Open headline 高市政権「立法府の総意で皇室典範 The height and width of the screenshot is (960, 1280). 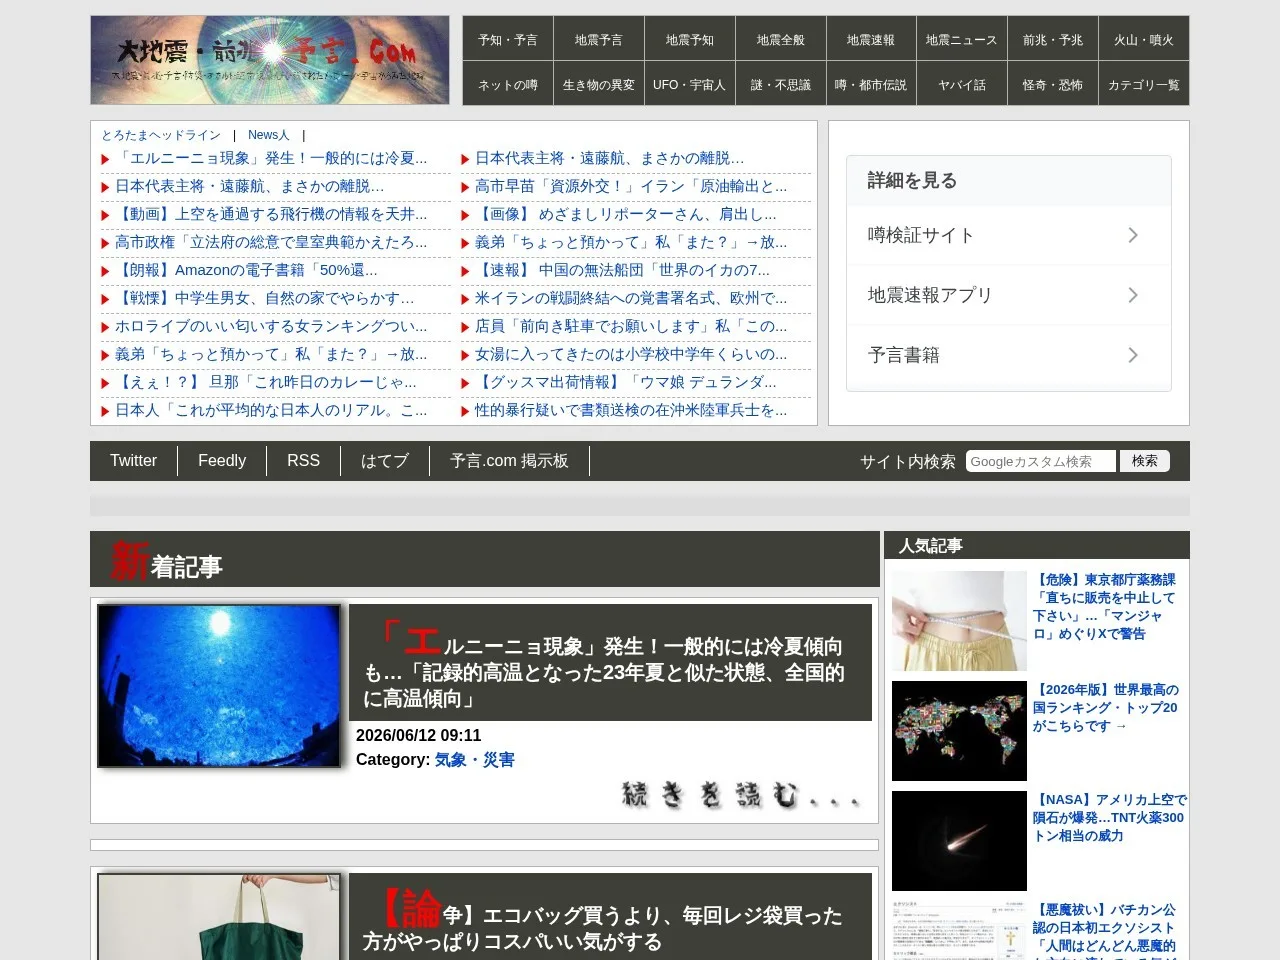point(271,242)
